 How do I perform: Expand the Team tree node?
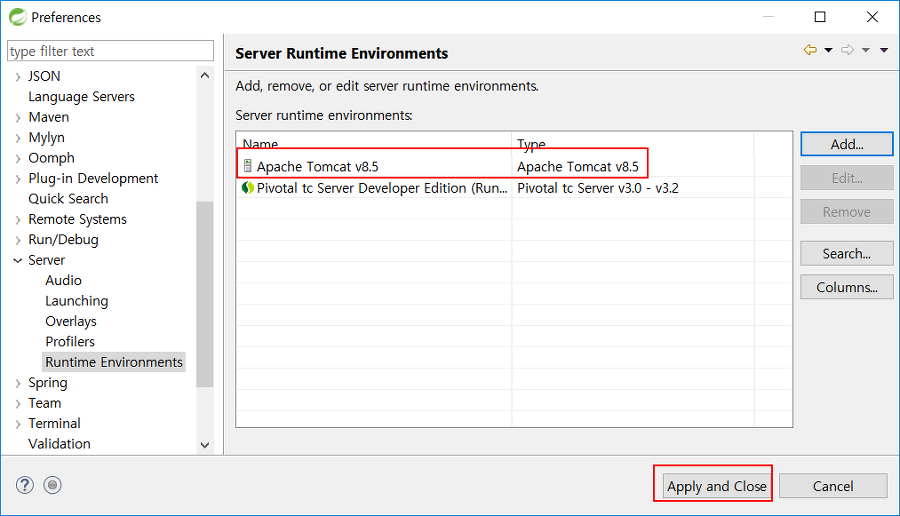point(18,404)
